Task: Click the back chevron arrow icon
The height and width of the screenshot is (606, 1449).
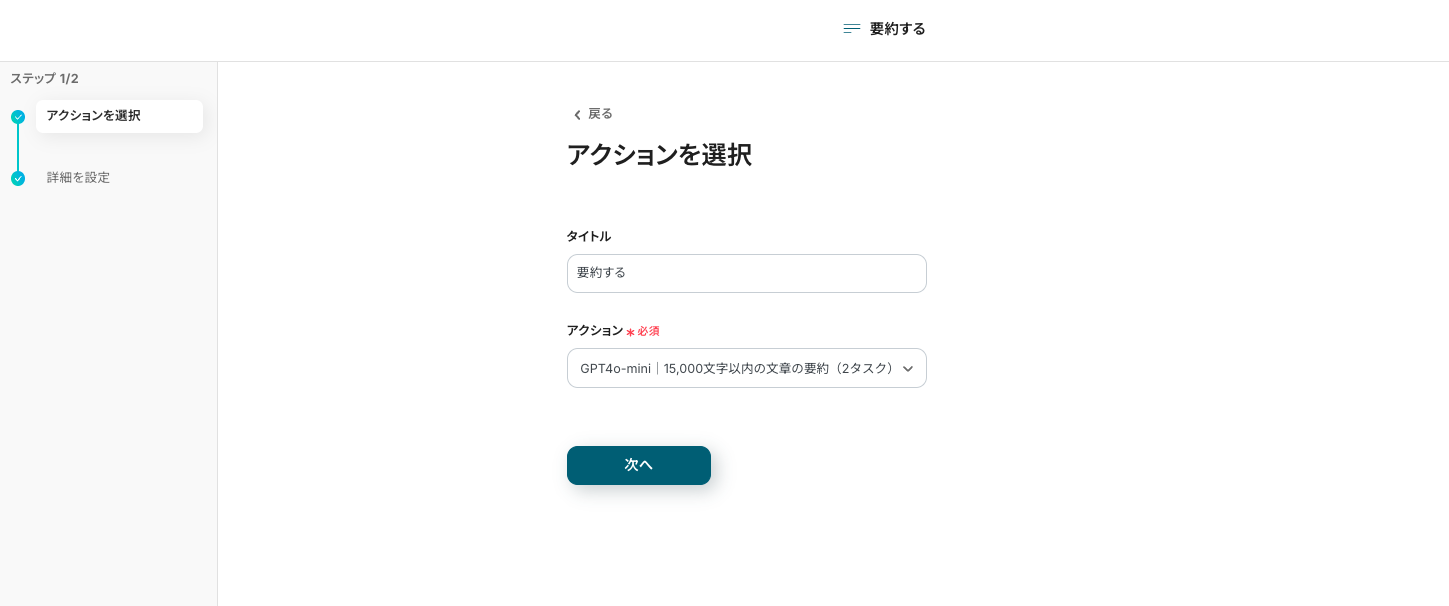Action: [x=577, y=115]
